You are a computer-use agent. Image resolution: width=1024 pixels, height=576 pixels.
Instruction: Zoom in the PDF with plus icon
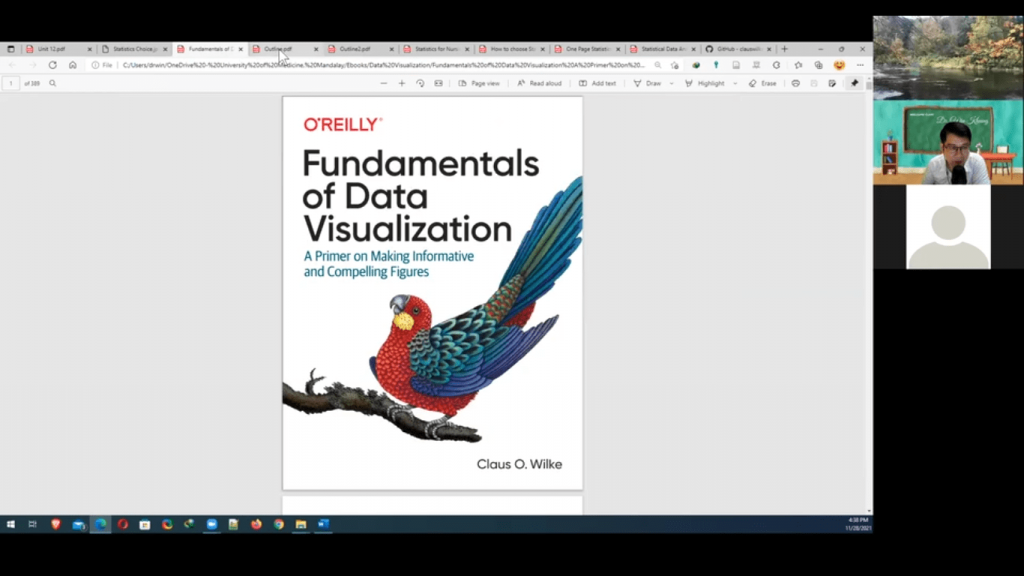pos(402,84)
